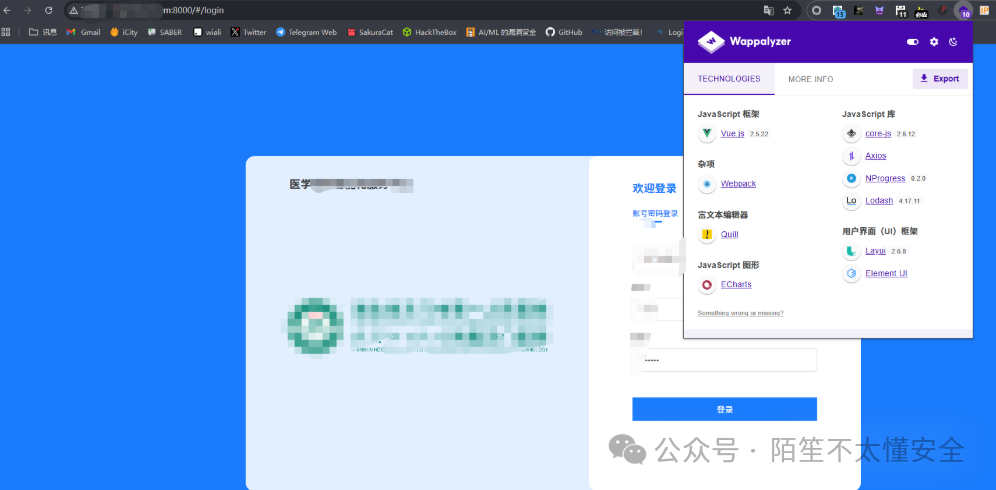Click the Axios icon

pos(851,156)
